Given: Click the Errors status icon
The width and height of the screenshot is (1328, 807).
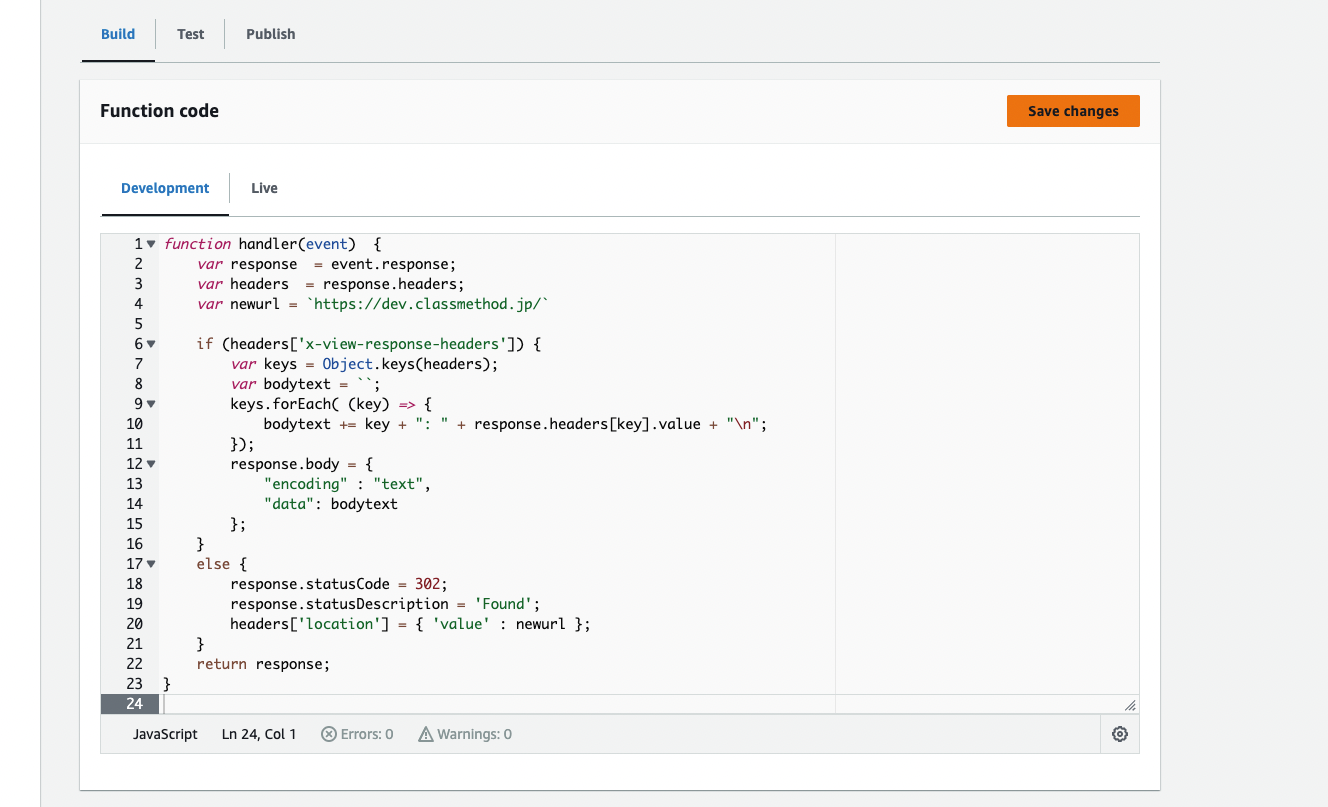Looking at the screenshot, I should click(x=329, y=733).
